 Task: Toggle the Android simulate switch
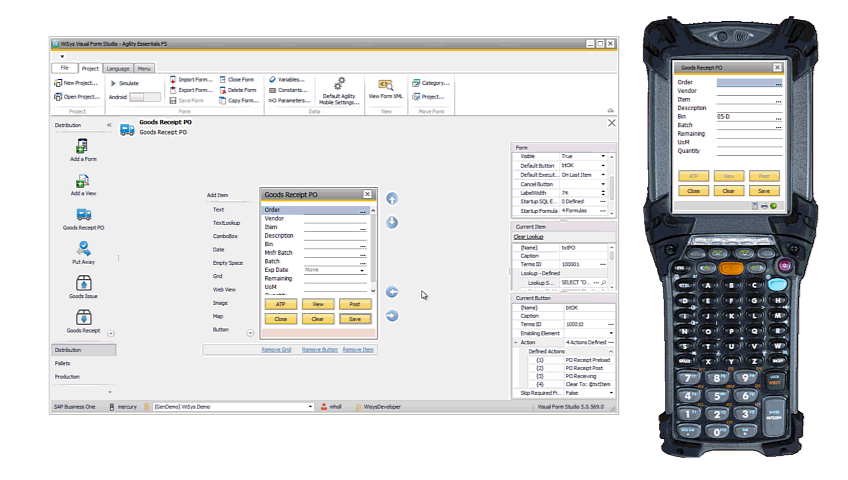tap(145, 97)
